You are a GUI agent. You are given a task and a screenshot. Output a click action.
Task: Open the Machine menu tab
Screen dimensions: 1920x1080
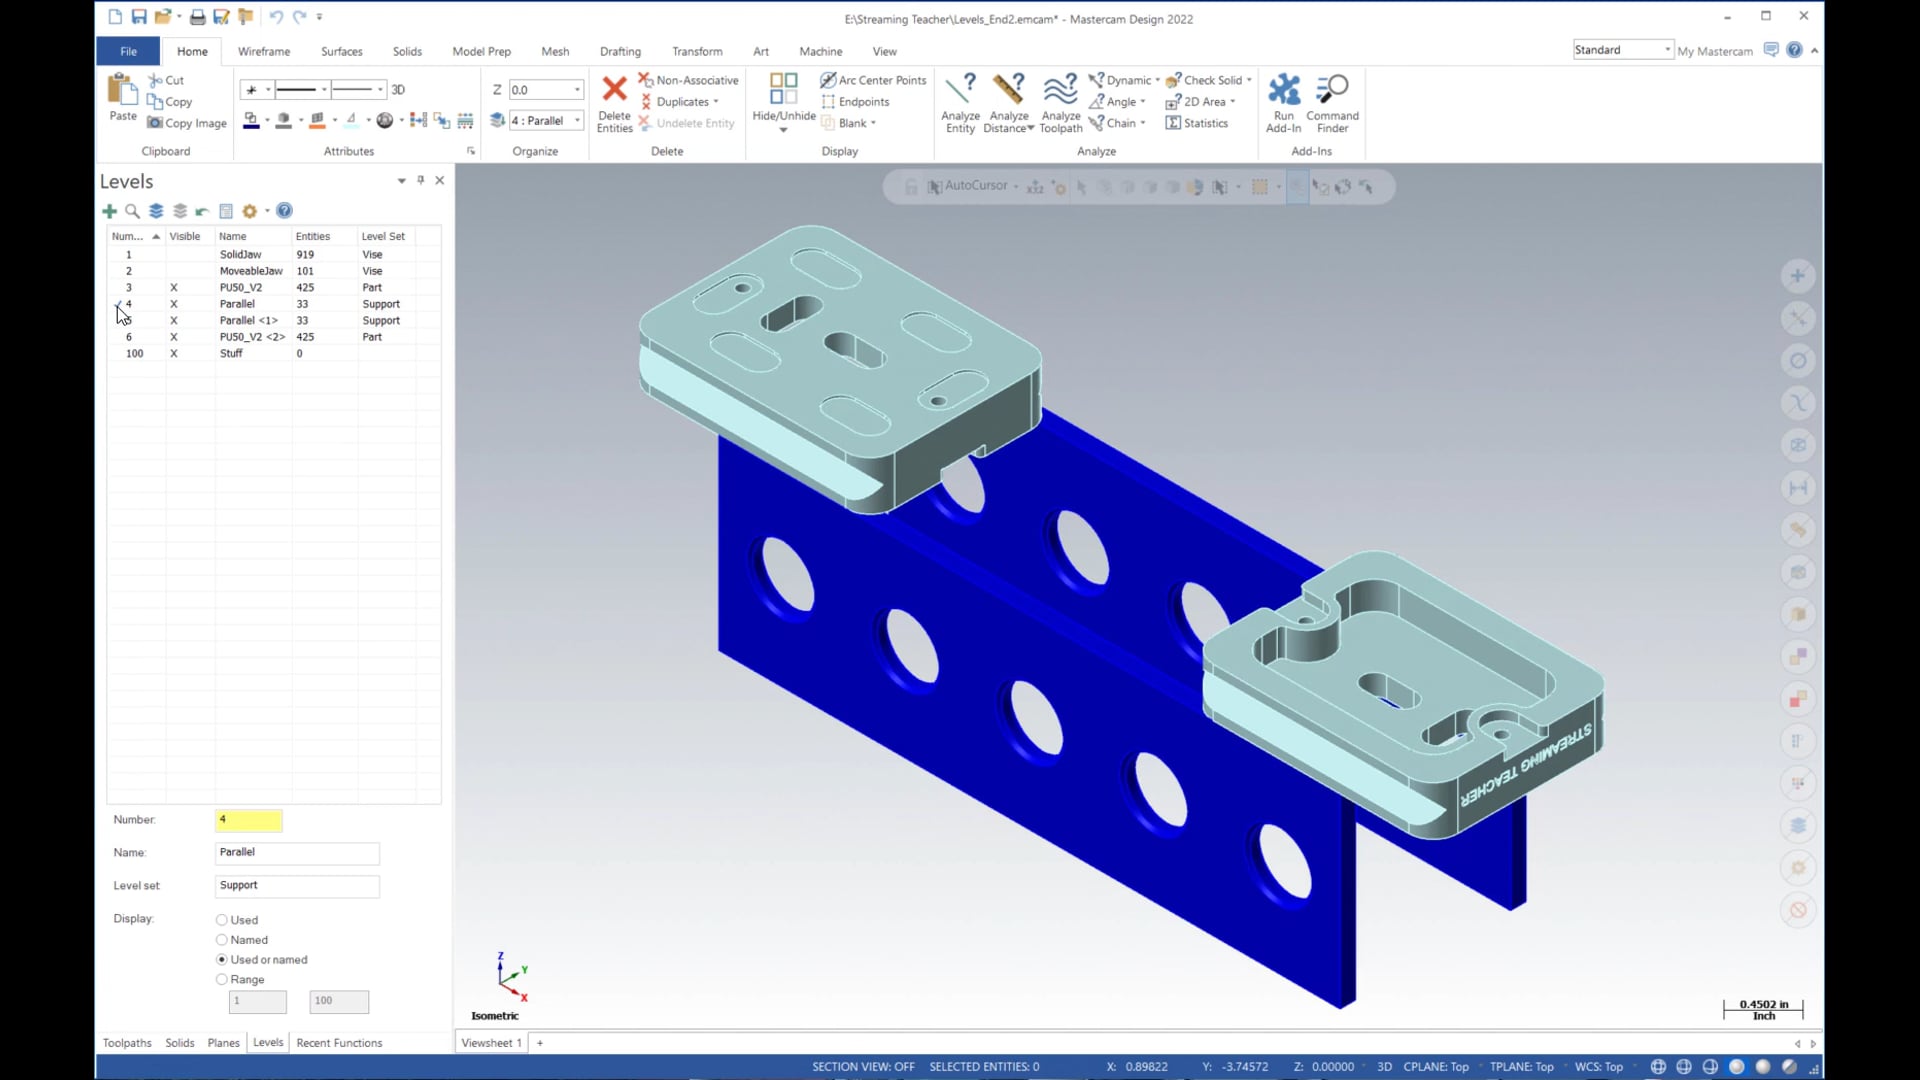pyautogui.click(x=820, y=50)
